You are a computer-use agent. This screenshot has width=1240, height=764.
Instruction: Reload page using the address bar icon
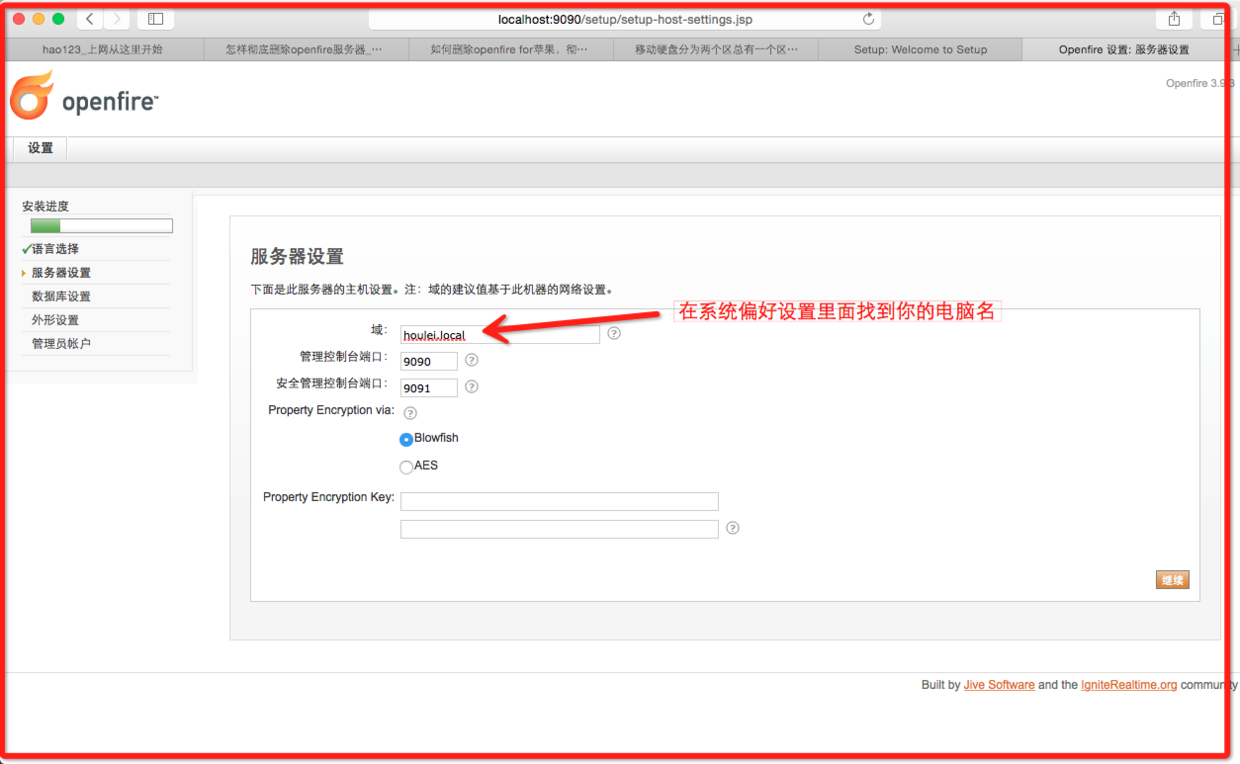tap(868, 19)
